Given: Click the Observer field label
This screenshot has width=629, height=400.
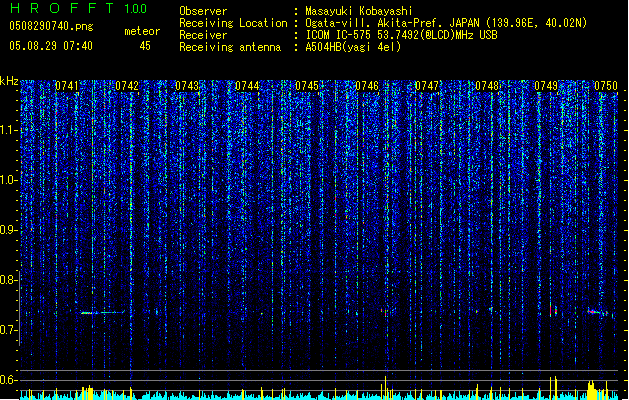Looking at the screenshot, I should click(203, 11).
